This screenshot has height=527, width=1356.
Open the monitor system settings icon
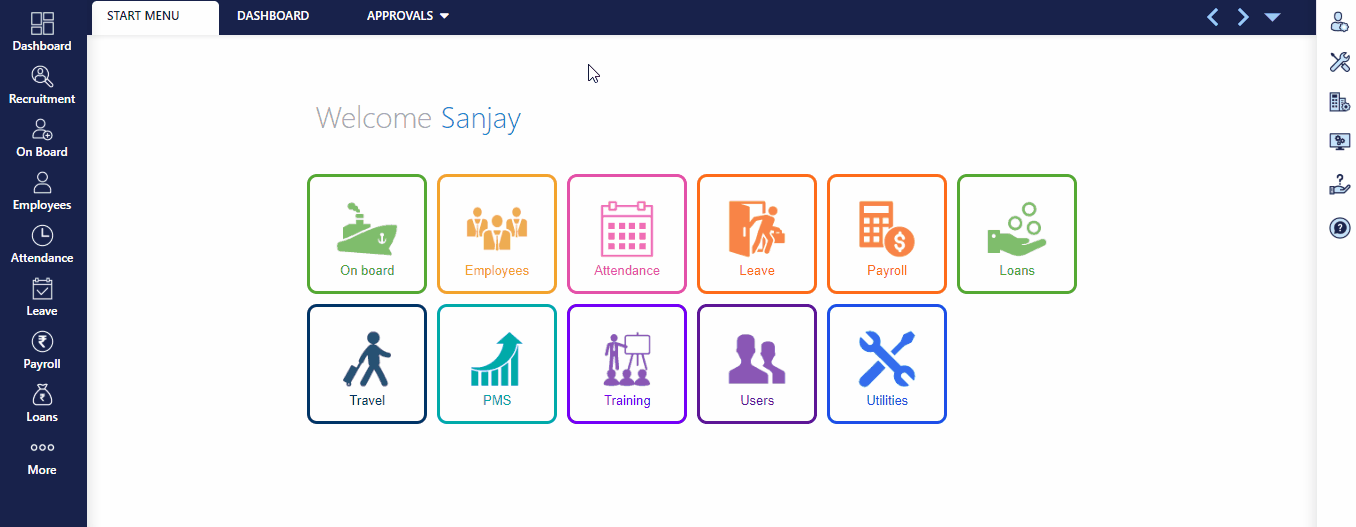[1339, 142]
